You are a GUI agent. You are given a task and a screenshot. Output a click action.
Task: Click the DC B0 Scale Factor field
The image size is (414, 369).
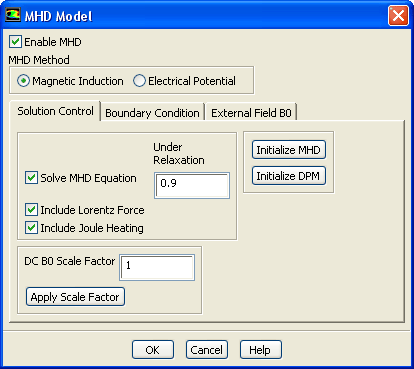point(157,268)
